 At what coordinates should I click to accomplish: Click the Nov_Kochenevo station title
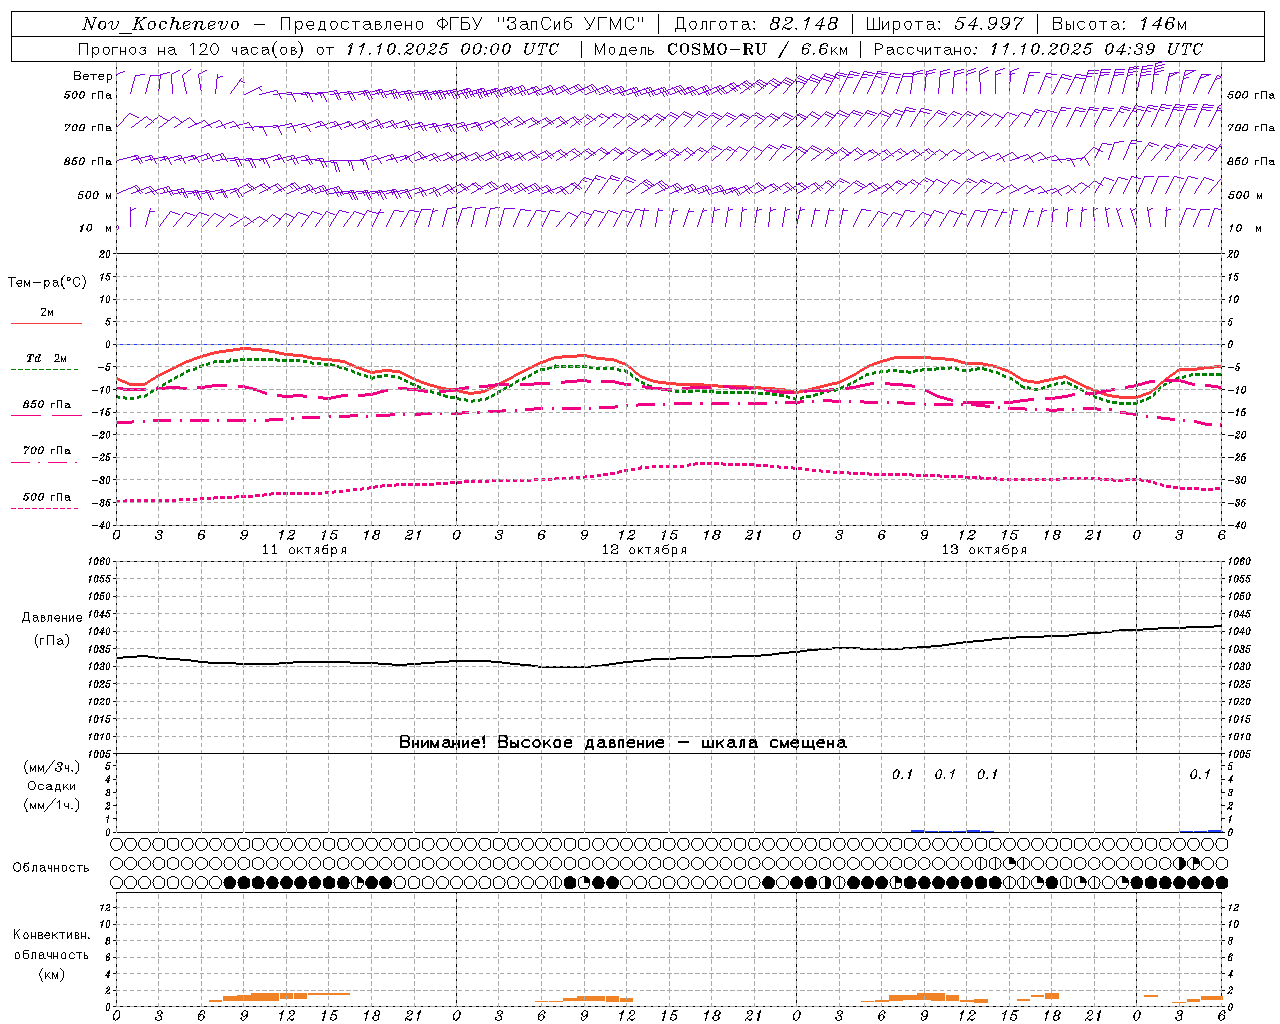(161, 24)
